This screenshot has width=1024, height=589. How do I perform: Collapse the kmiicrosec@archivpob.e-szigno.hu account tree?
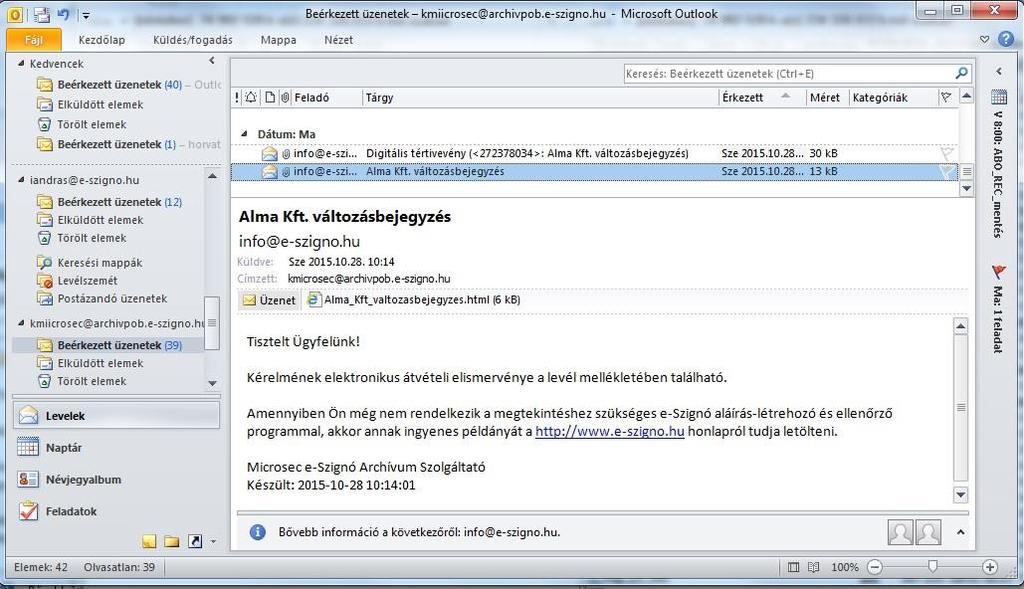pyautogui.click(x=21, y=323)
